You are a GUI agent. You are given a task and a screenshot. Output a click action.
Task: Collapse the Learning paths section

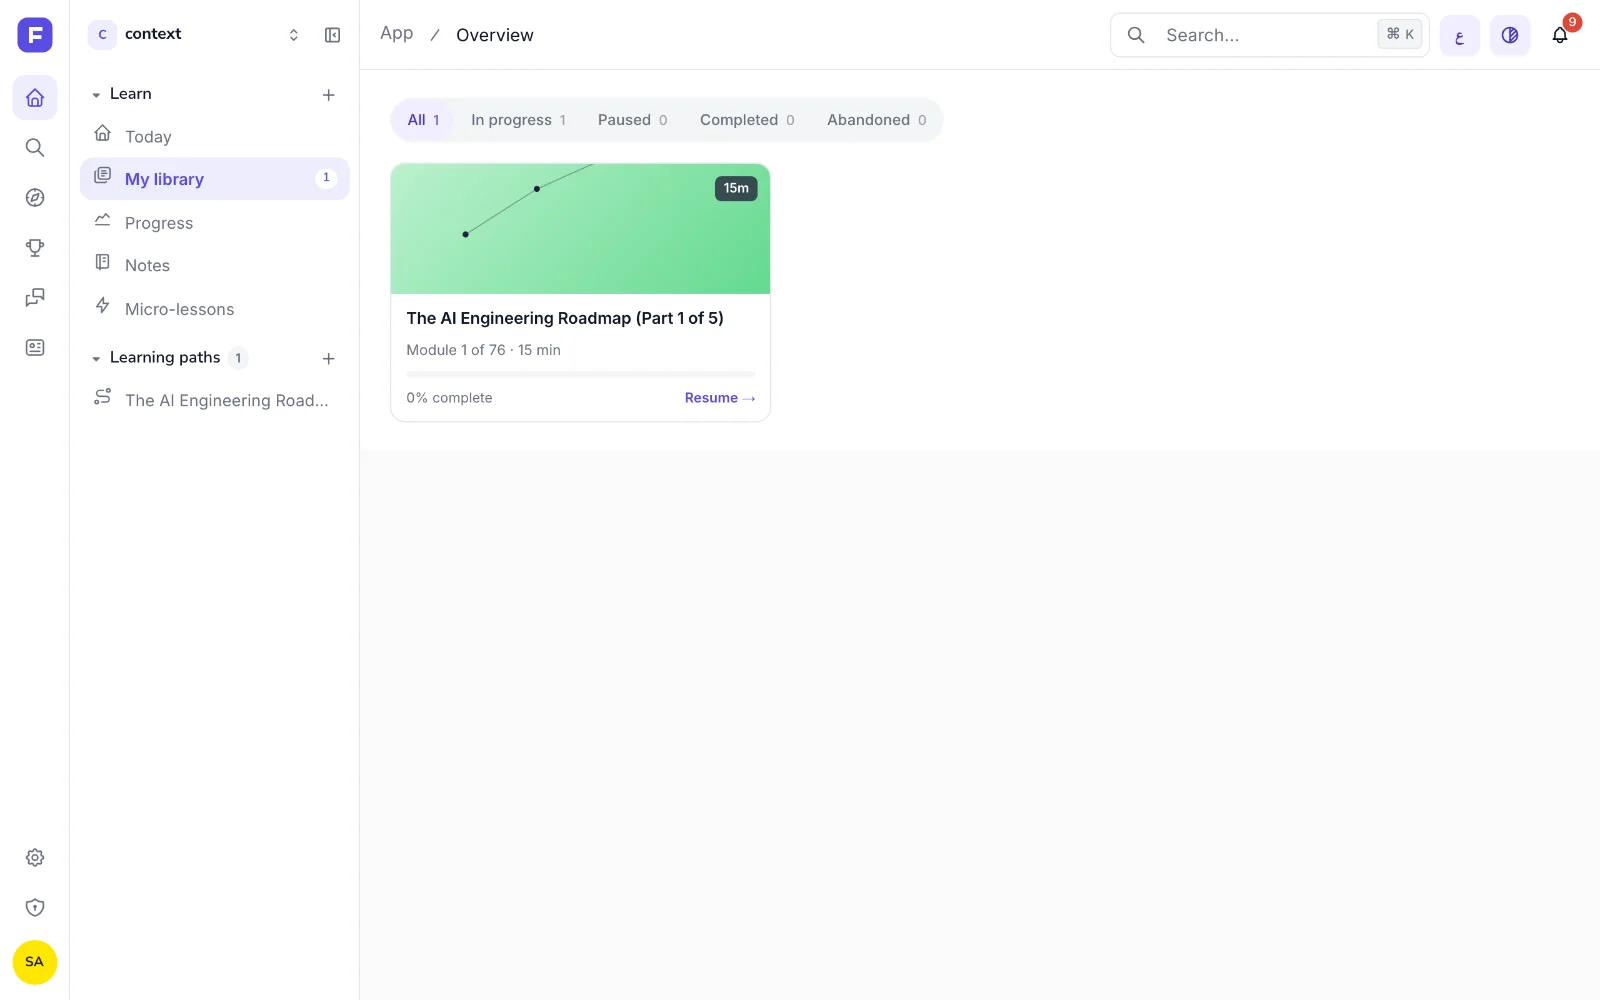click(96, 358)
